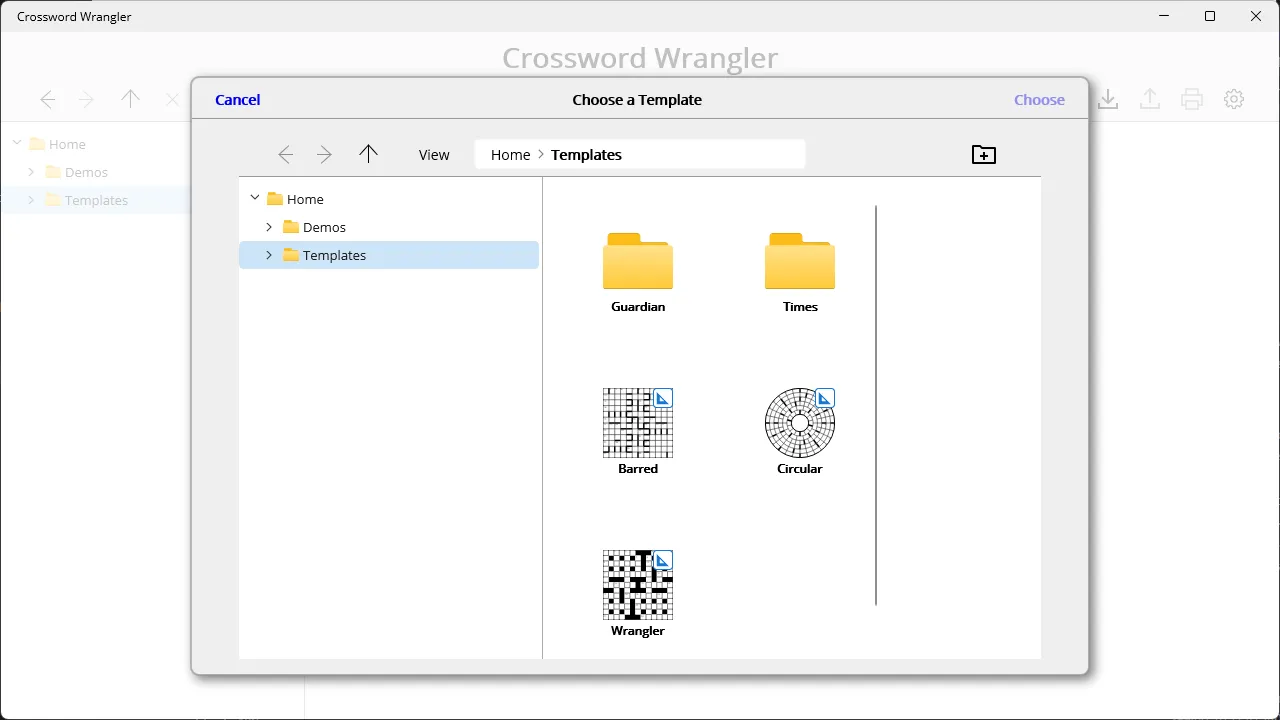
Task: Click the Times folder label
Action: [x=800, y=307]
